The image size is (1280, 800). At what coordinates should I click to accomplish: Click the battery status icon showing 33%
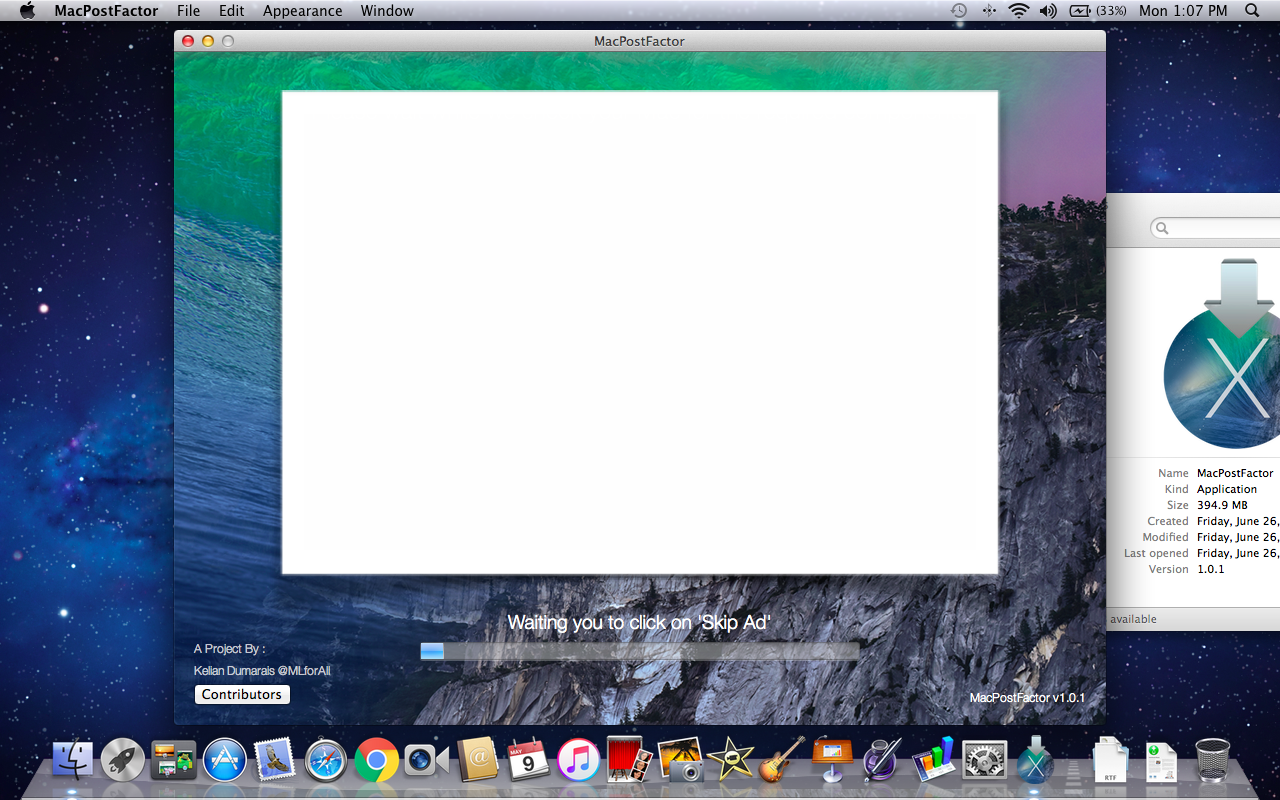point(1097,11)
